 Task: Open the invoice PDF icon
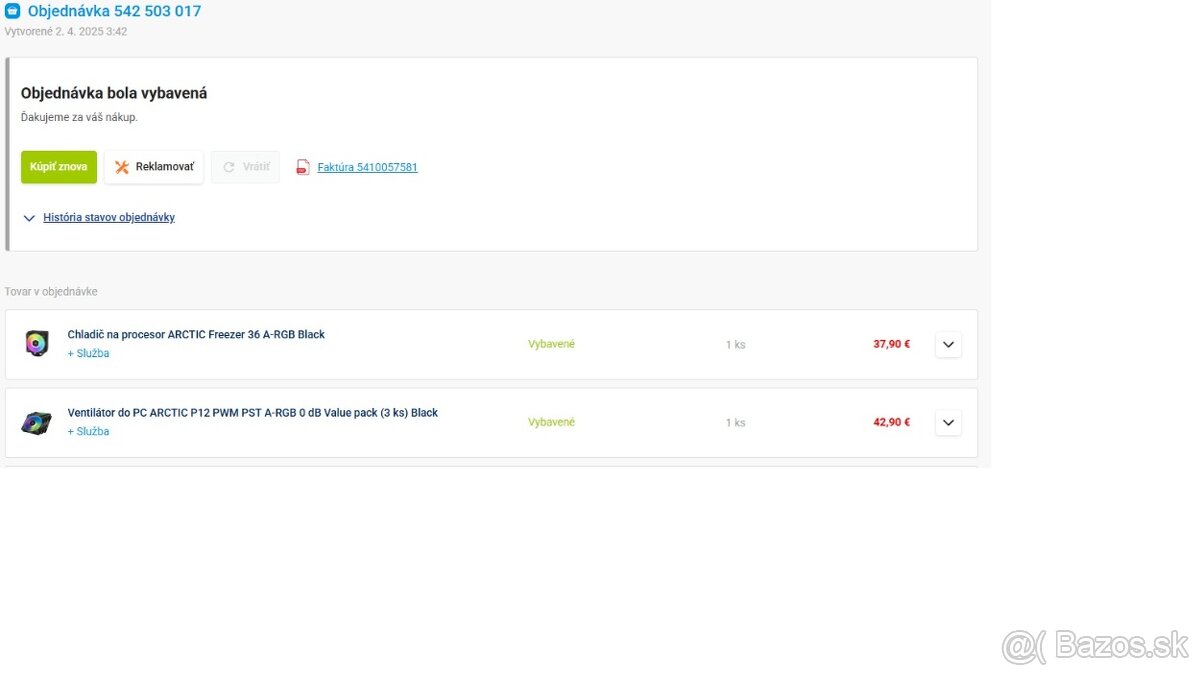(x=302, y=167)
